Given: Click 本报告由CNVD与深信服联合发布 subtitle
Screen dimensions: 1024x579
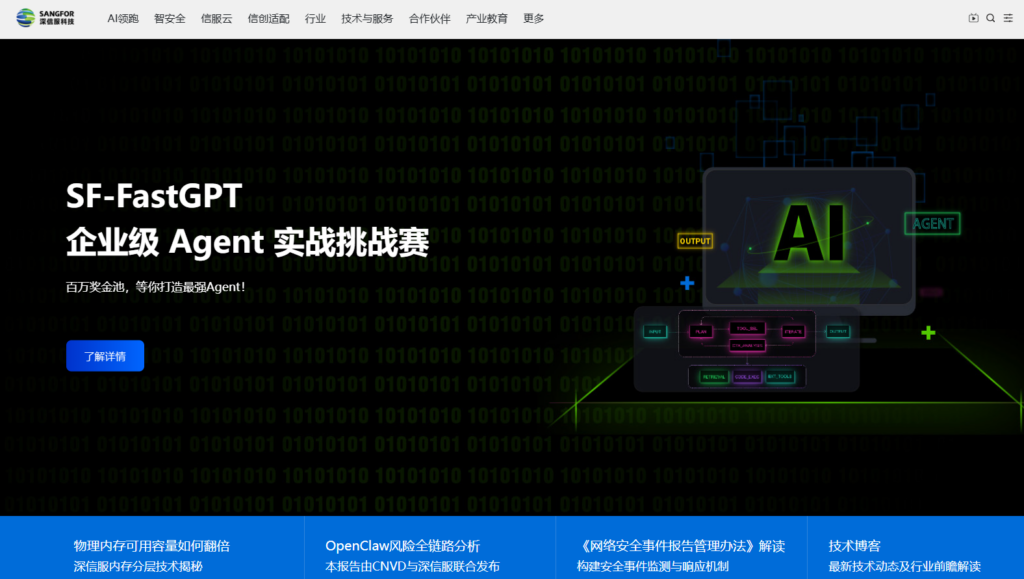Looking at the screenshot, I should click(x=412, y=566).
